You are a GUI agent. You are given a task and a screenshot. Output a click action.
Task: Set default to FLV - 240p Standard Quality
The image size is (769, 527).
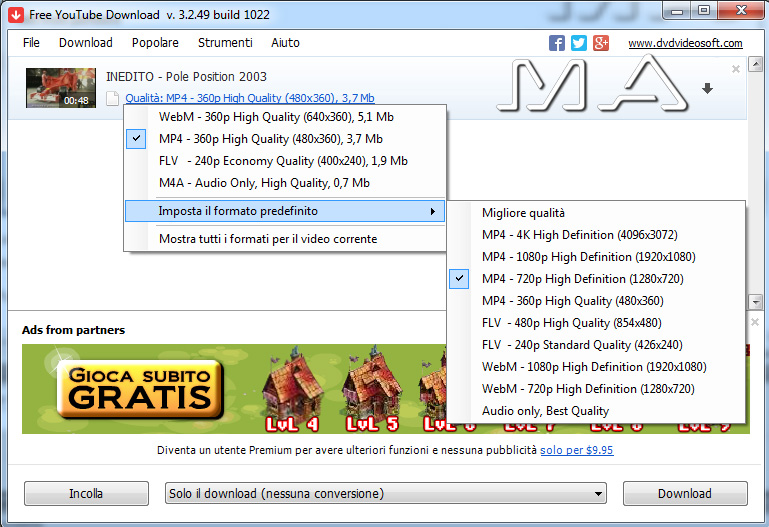[x=596, y=345]
